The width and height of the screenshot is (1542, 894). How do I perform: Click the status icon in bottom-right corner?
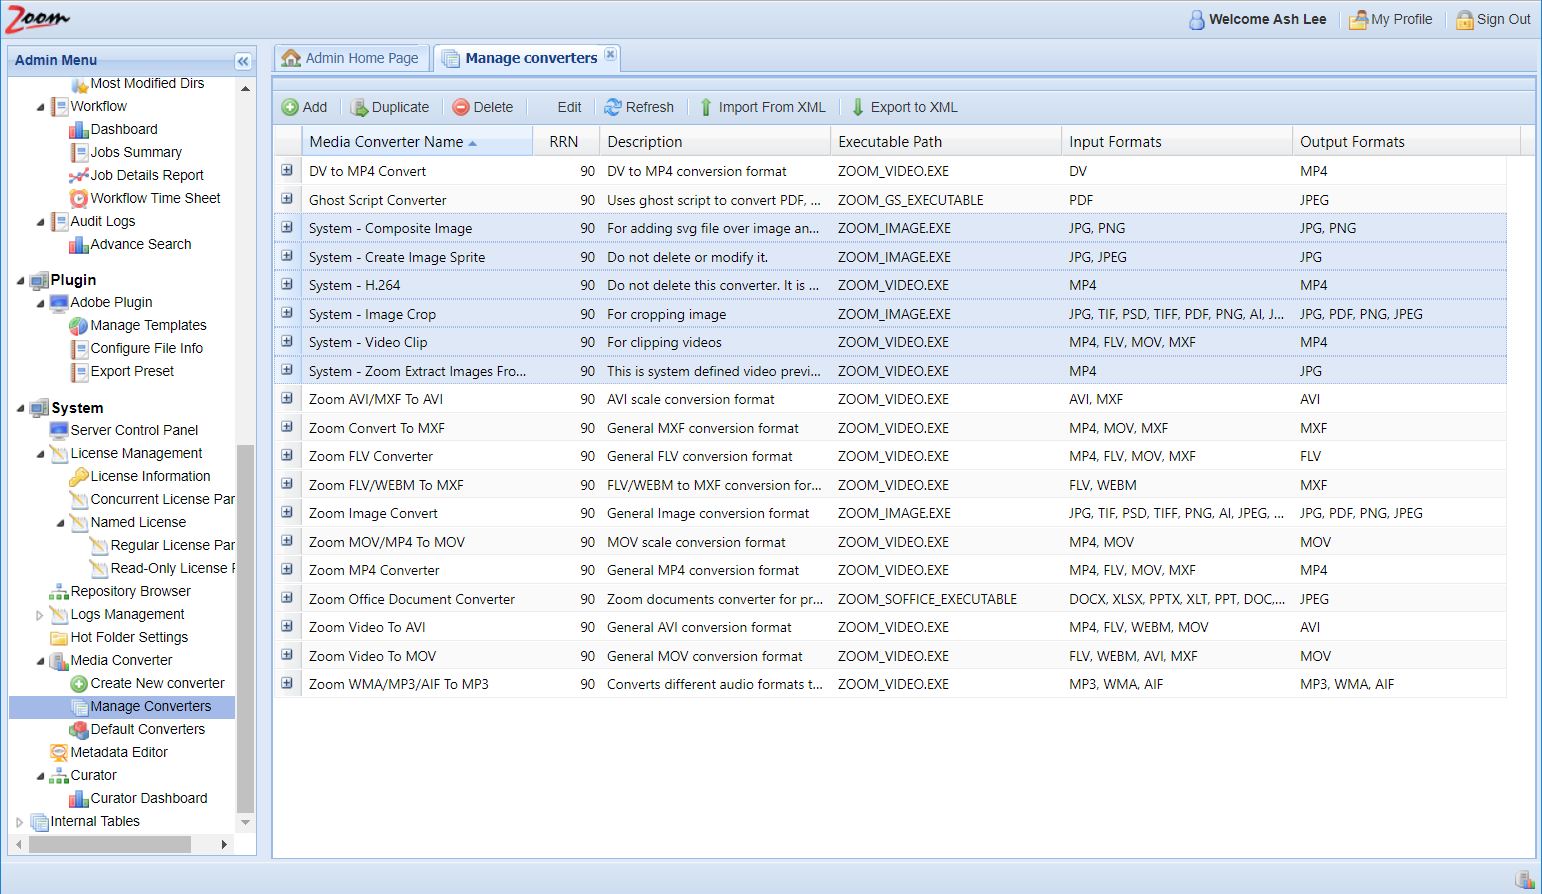click(1525, 879)
